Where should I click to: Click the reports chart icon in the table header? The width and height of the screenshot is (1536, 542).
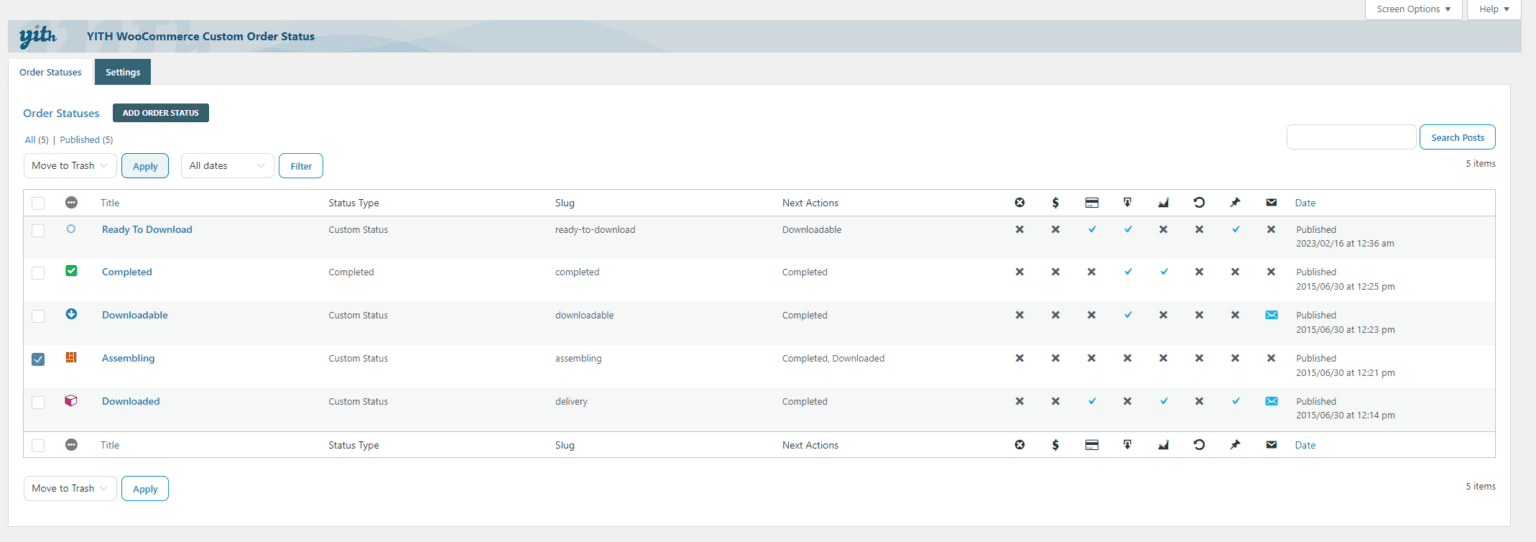(x=1163, y=203)
